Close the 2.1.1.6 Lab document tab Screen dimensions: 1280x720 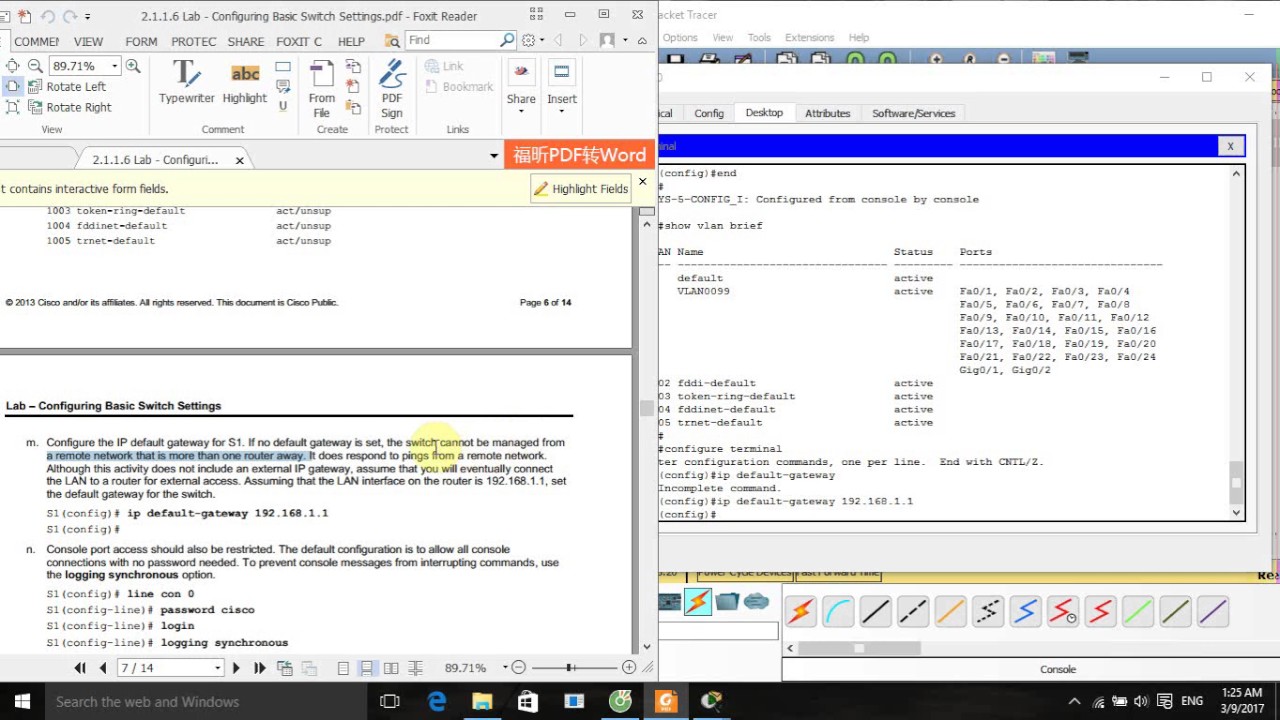pyautogui.click(x=240, y=160)
